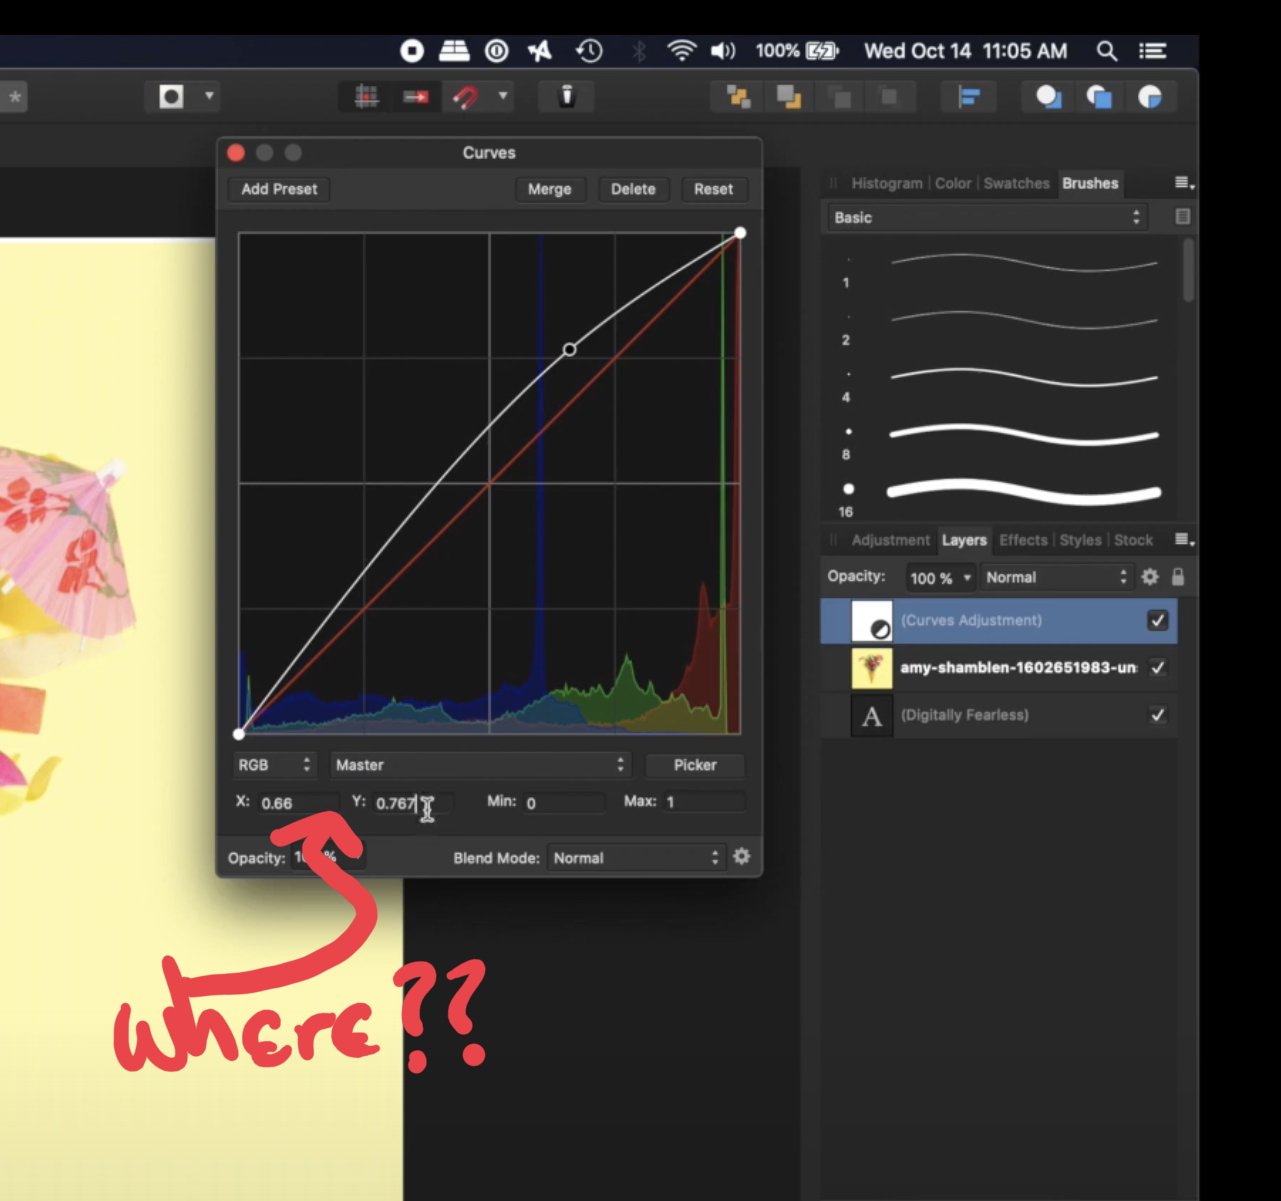1281x1201 pixels.
Task: Switch to the Effects tab
Action: pos(1023,541)
